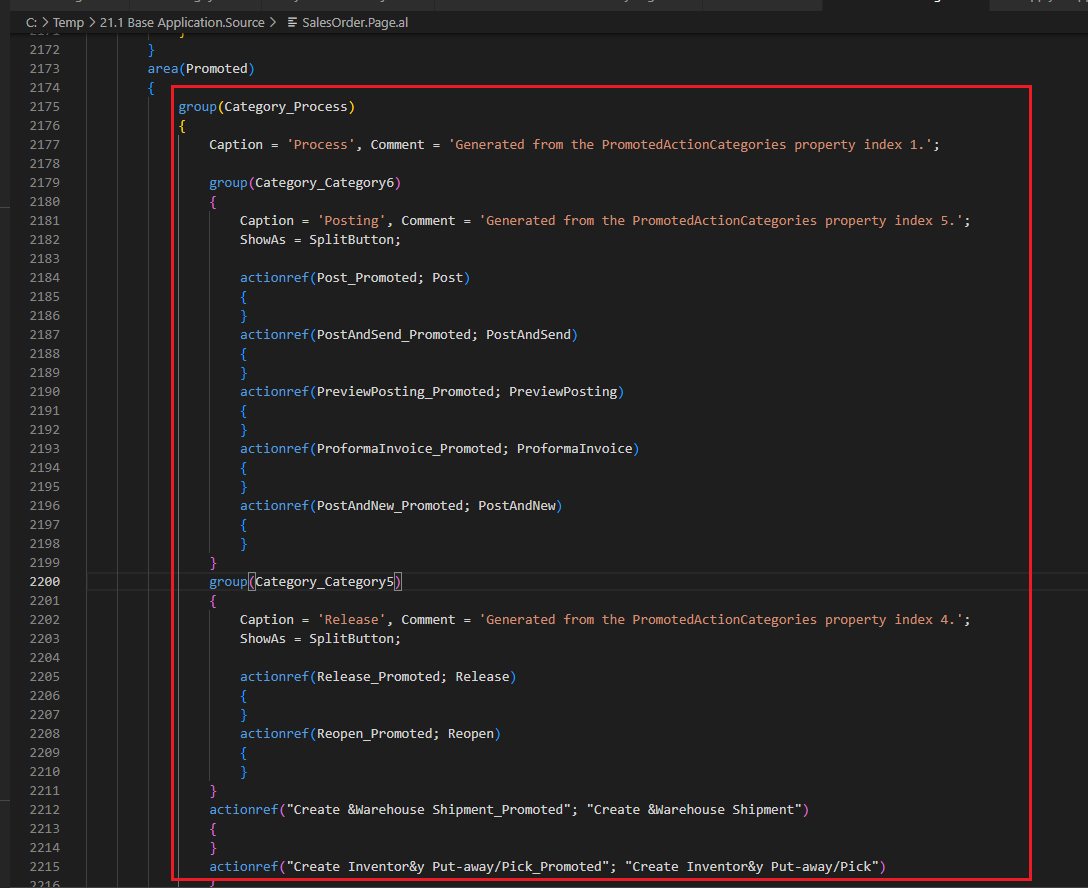Click the PreviewPosting_Promoted identifier
This screenshot has height=888, width=1088.
click(404, 392)
